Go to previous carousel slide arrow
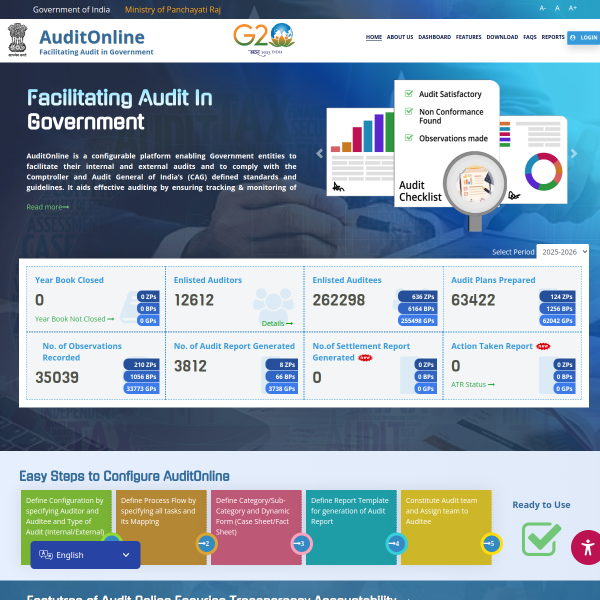This screenshot has width=600, height=600. point(320,153)
